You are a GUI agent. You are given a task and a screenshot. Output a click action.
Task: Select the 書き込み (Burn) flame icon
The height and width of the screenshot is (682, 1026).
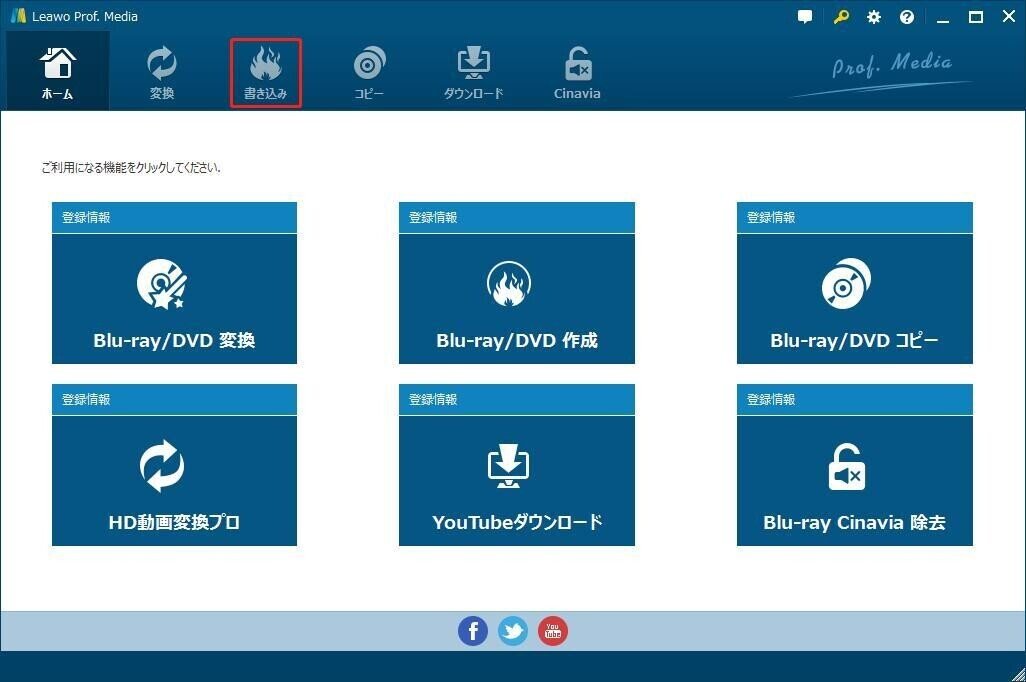pyautogui.click(x=265, y=62)
